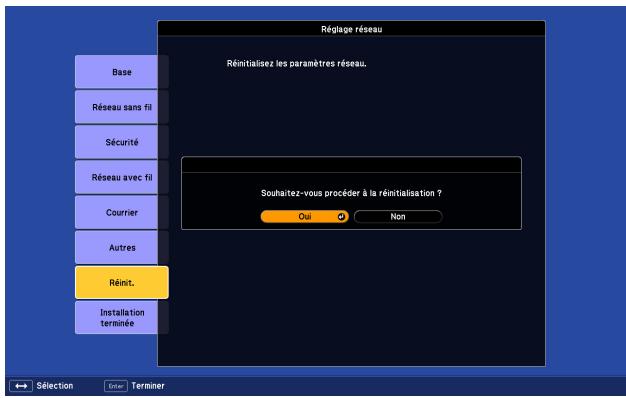Switch to the Sécurité tab
Image resolution: width=626 pixels, height=398 pixels.
click(121, 142)
